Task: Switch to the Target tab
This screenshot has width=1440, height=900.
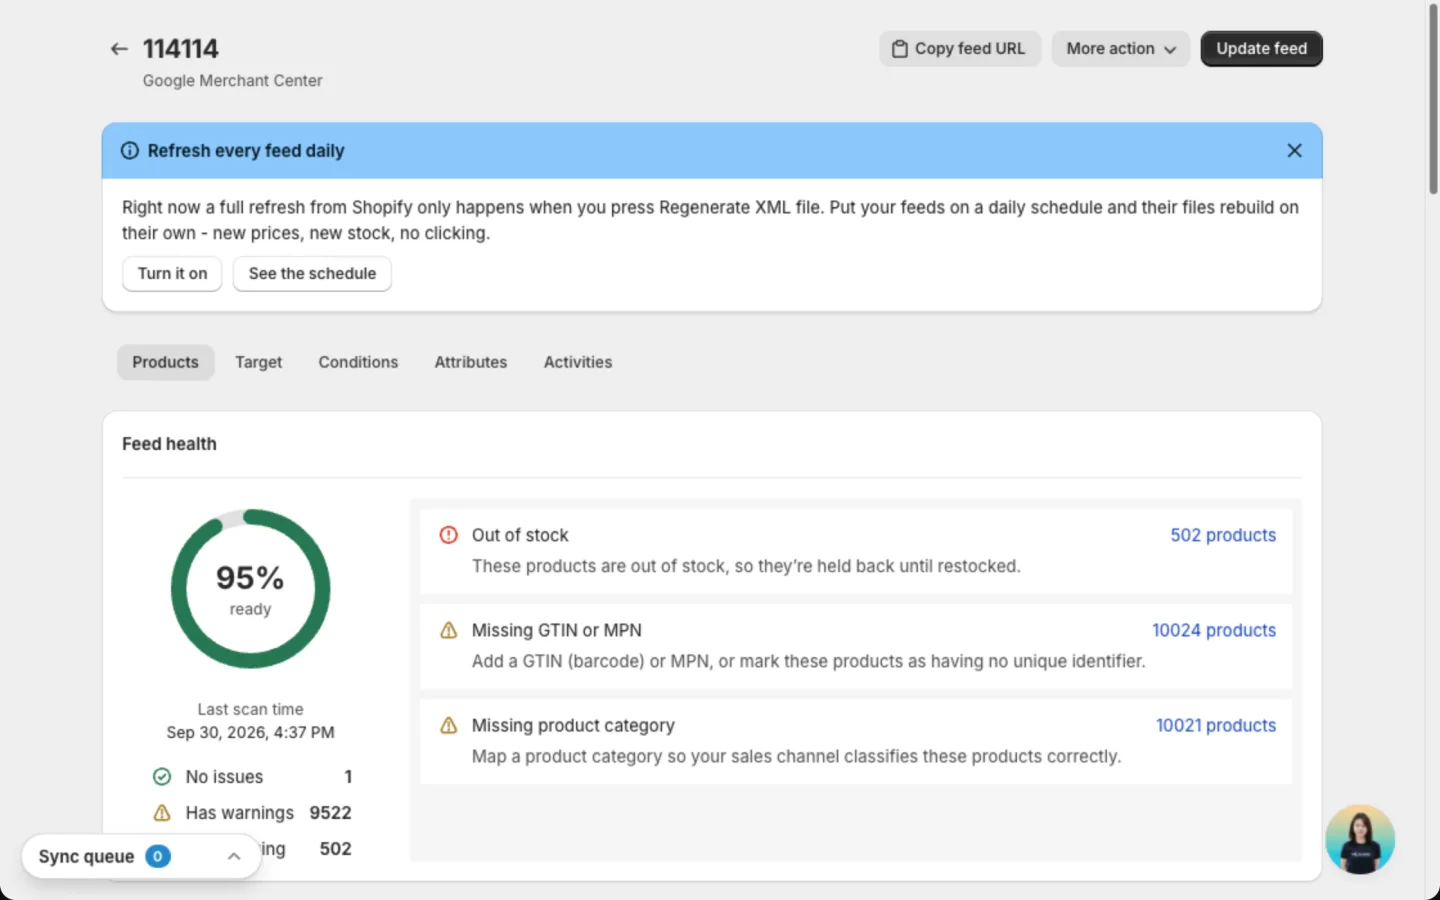Action: click(x=258, y=362)
